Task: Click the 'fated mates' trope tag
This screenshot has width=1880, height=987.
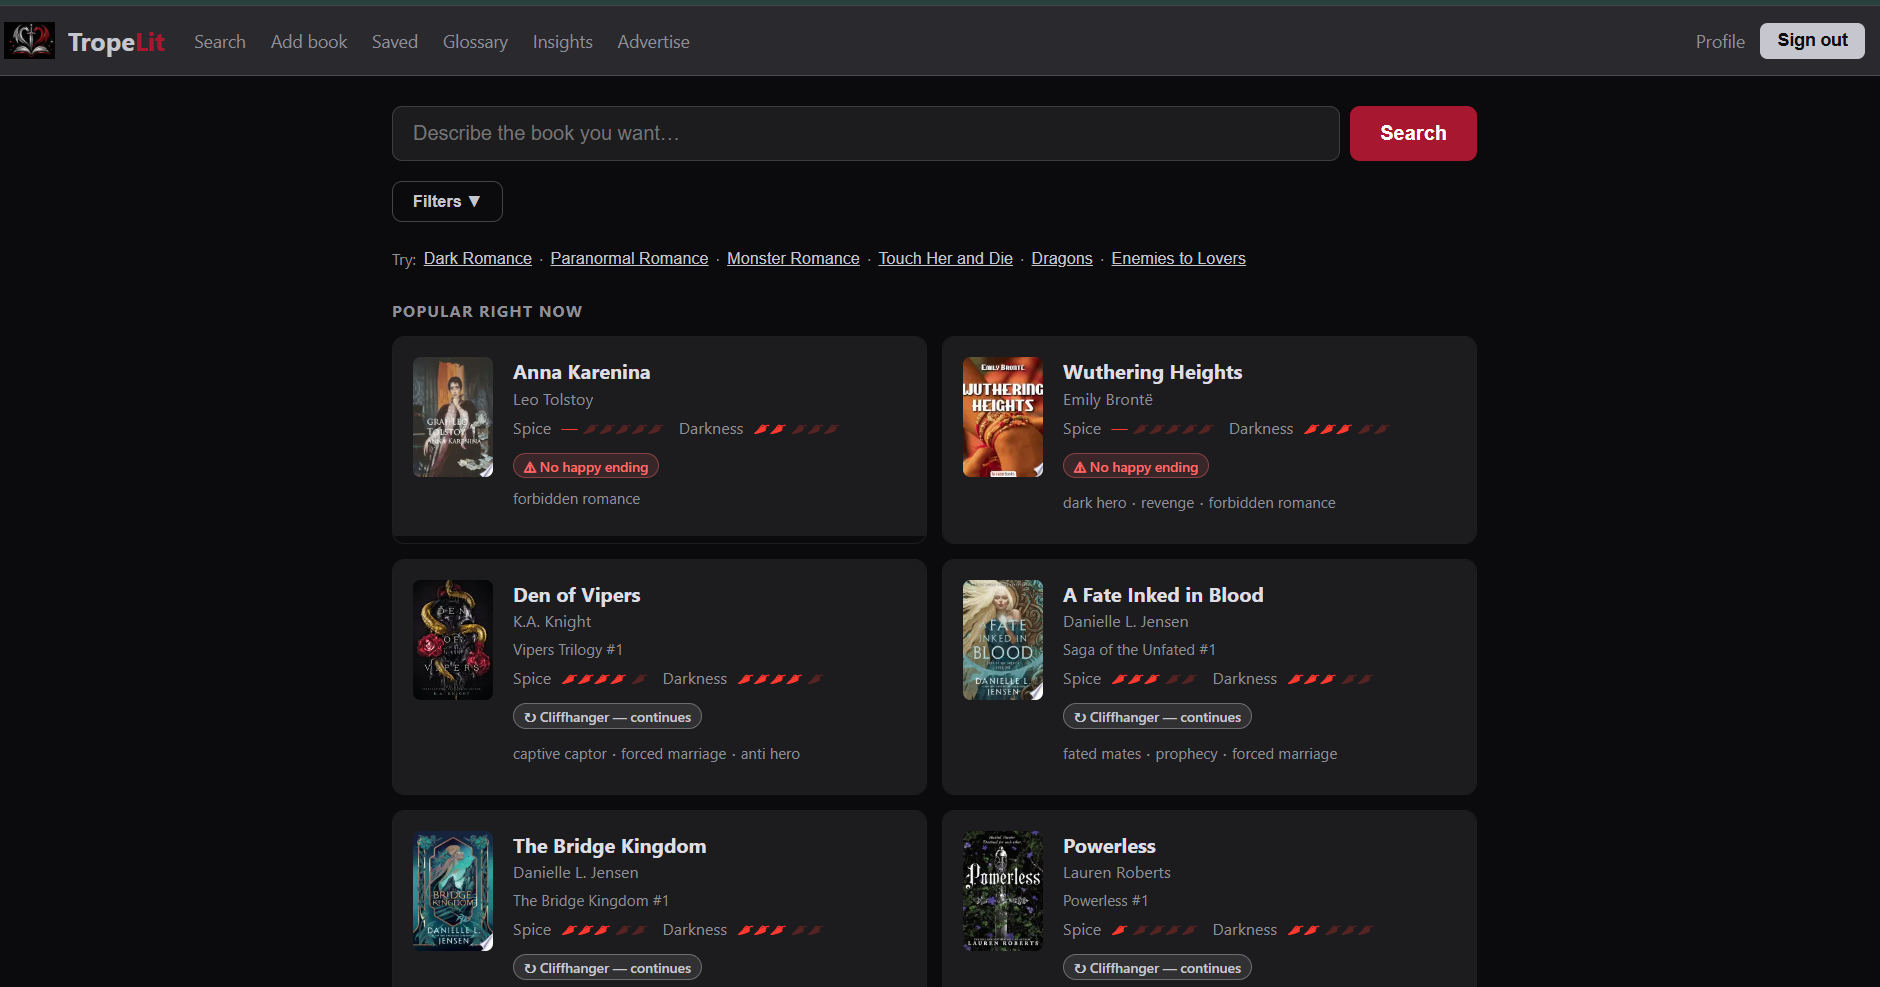Action: point(1102,753)
